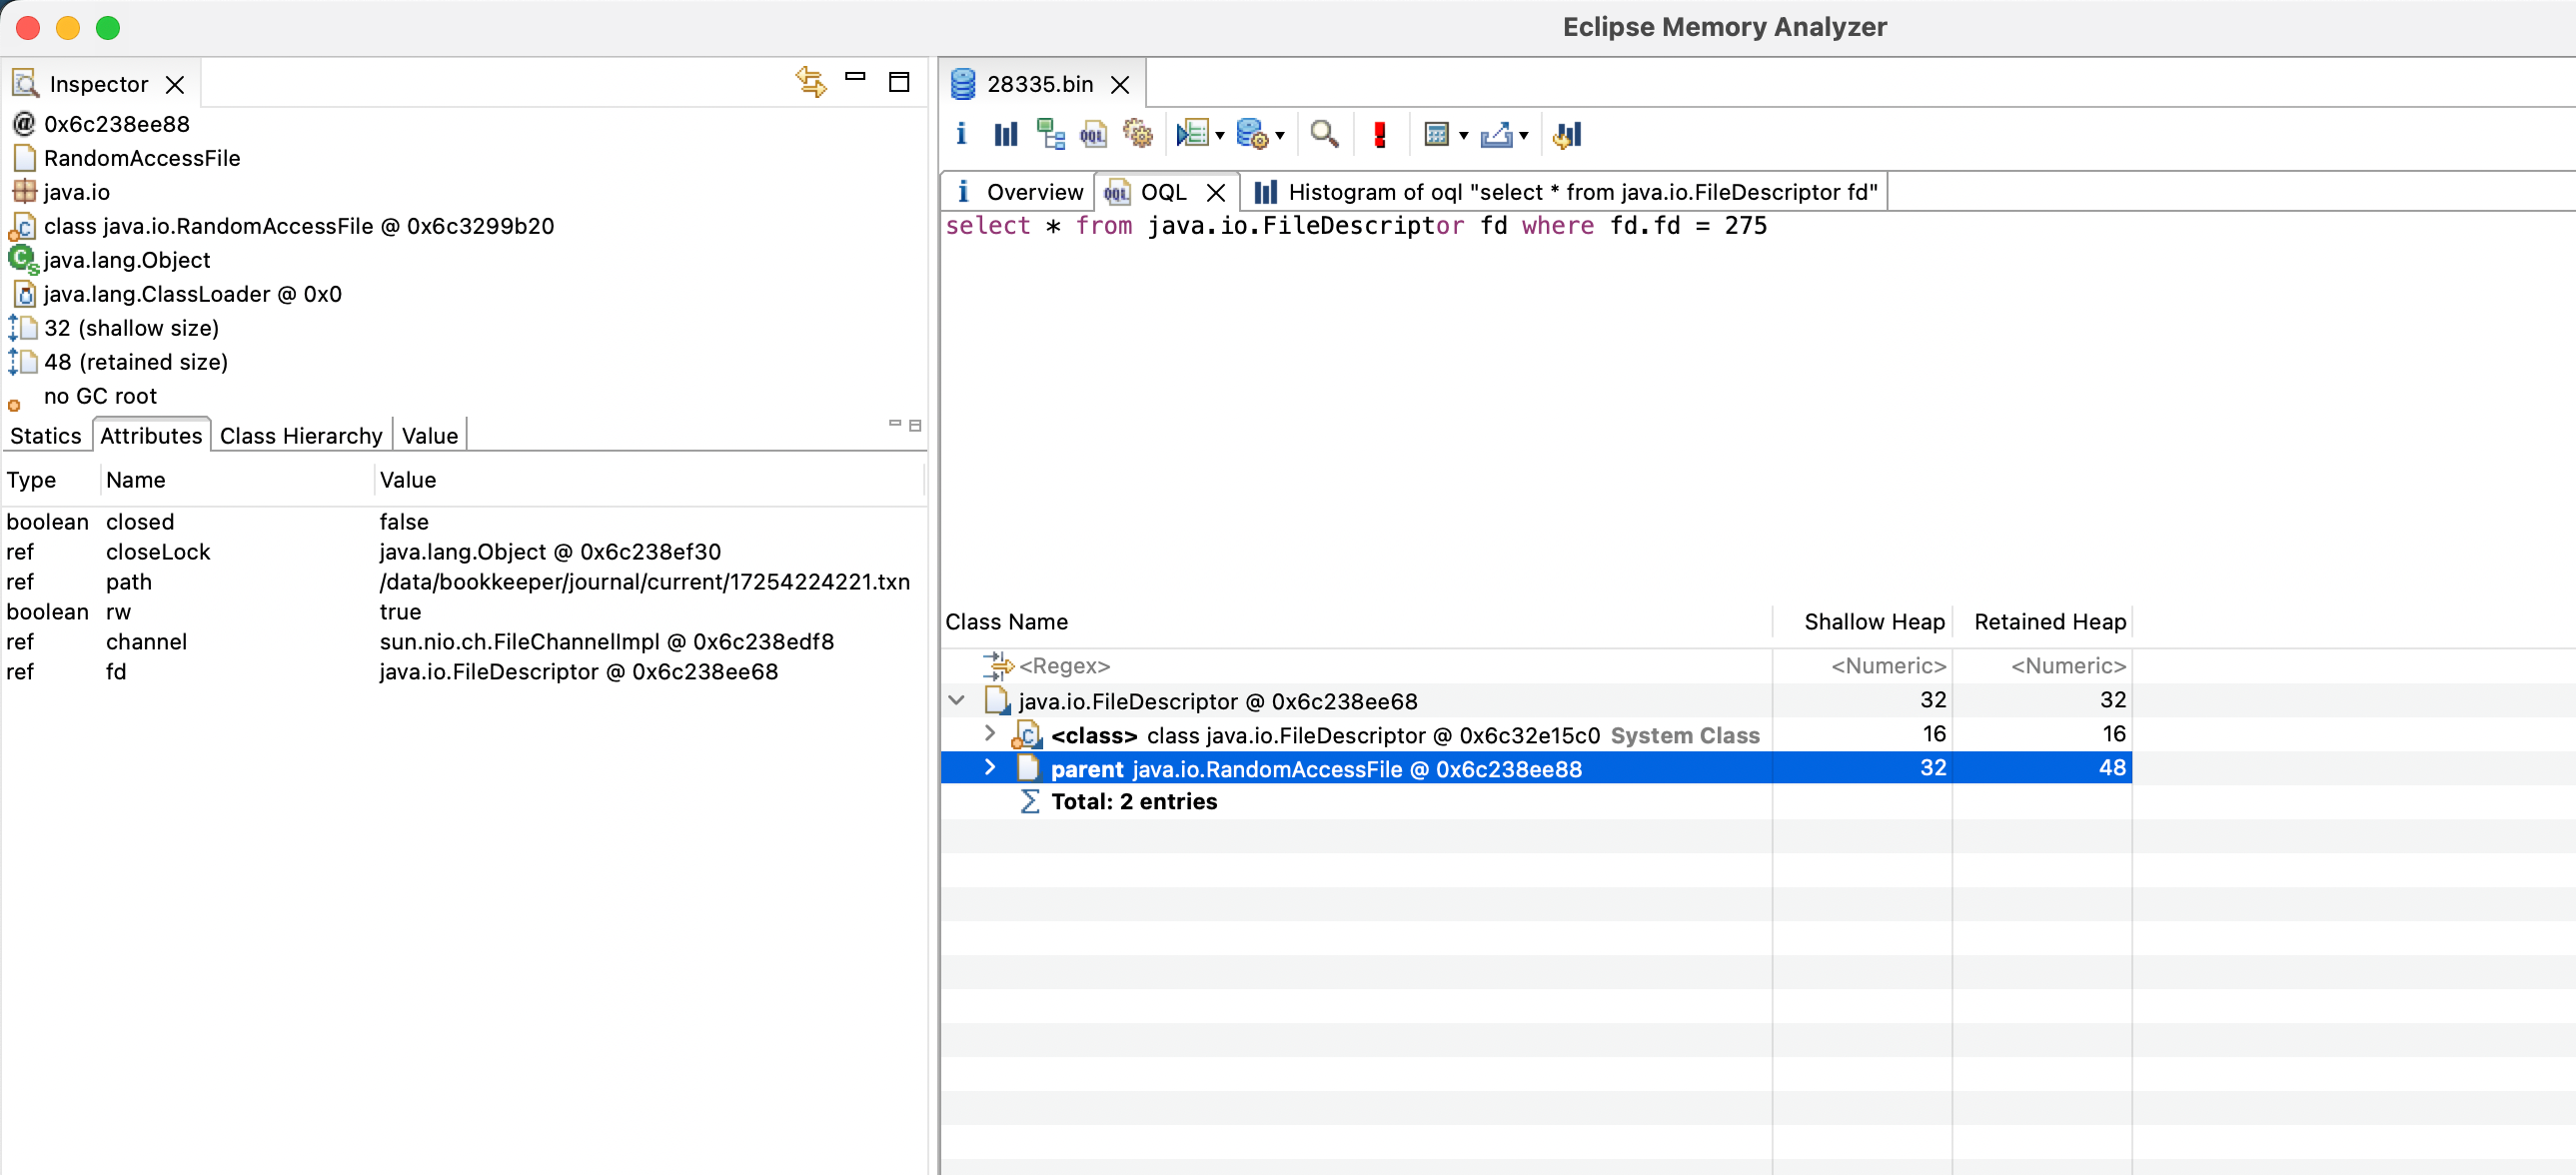The width and height of the screenshot is (2576, 1175).
Task: Open the Overview info toolbar icon
Action: (961, 134)
